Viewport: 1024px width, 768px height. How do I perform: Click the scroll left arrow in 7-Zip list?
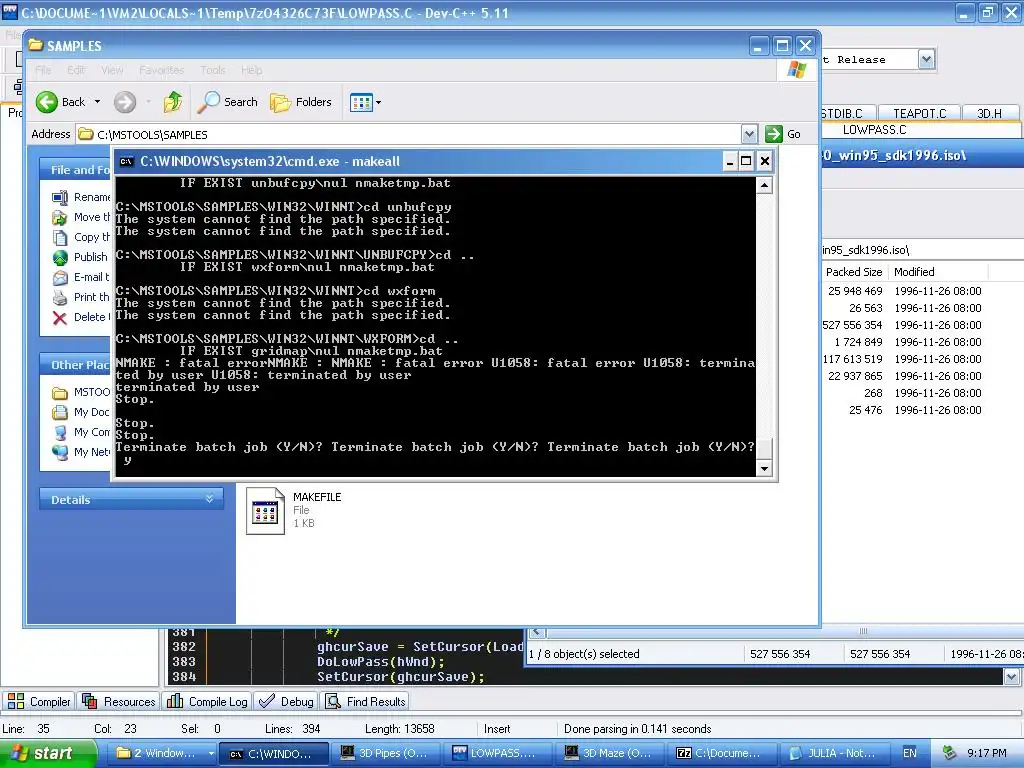click(537, 632)
